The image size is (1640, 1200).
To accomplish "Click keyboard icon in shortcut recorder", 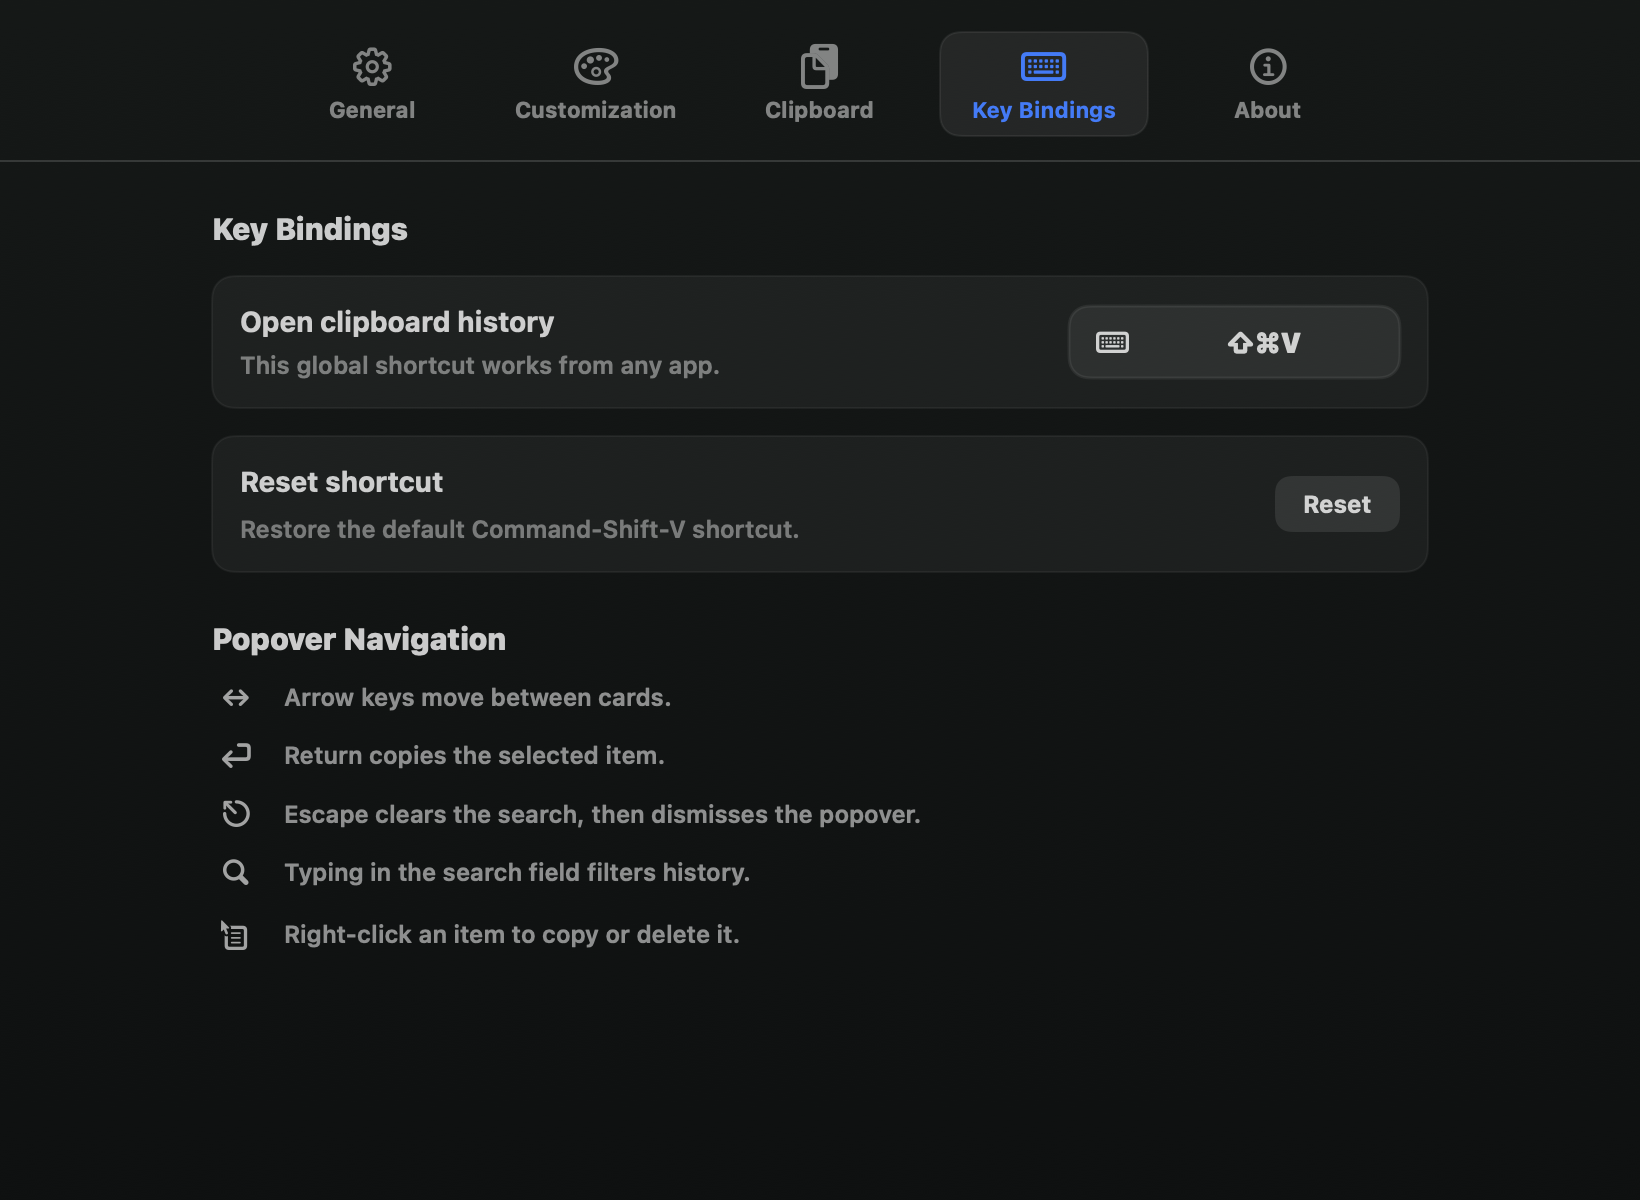I will pyautogui.click(x=1112, y=343).
